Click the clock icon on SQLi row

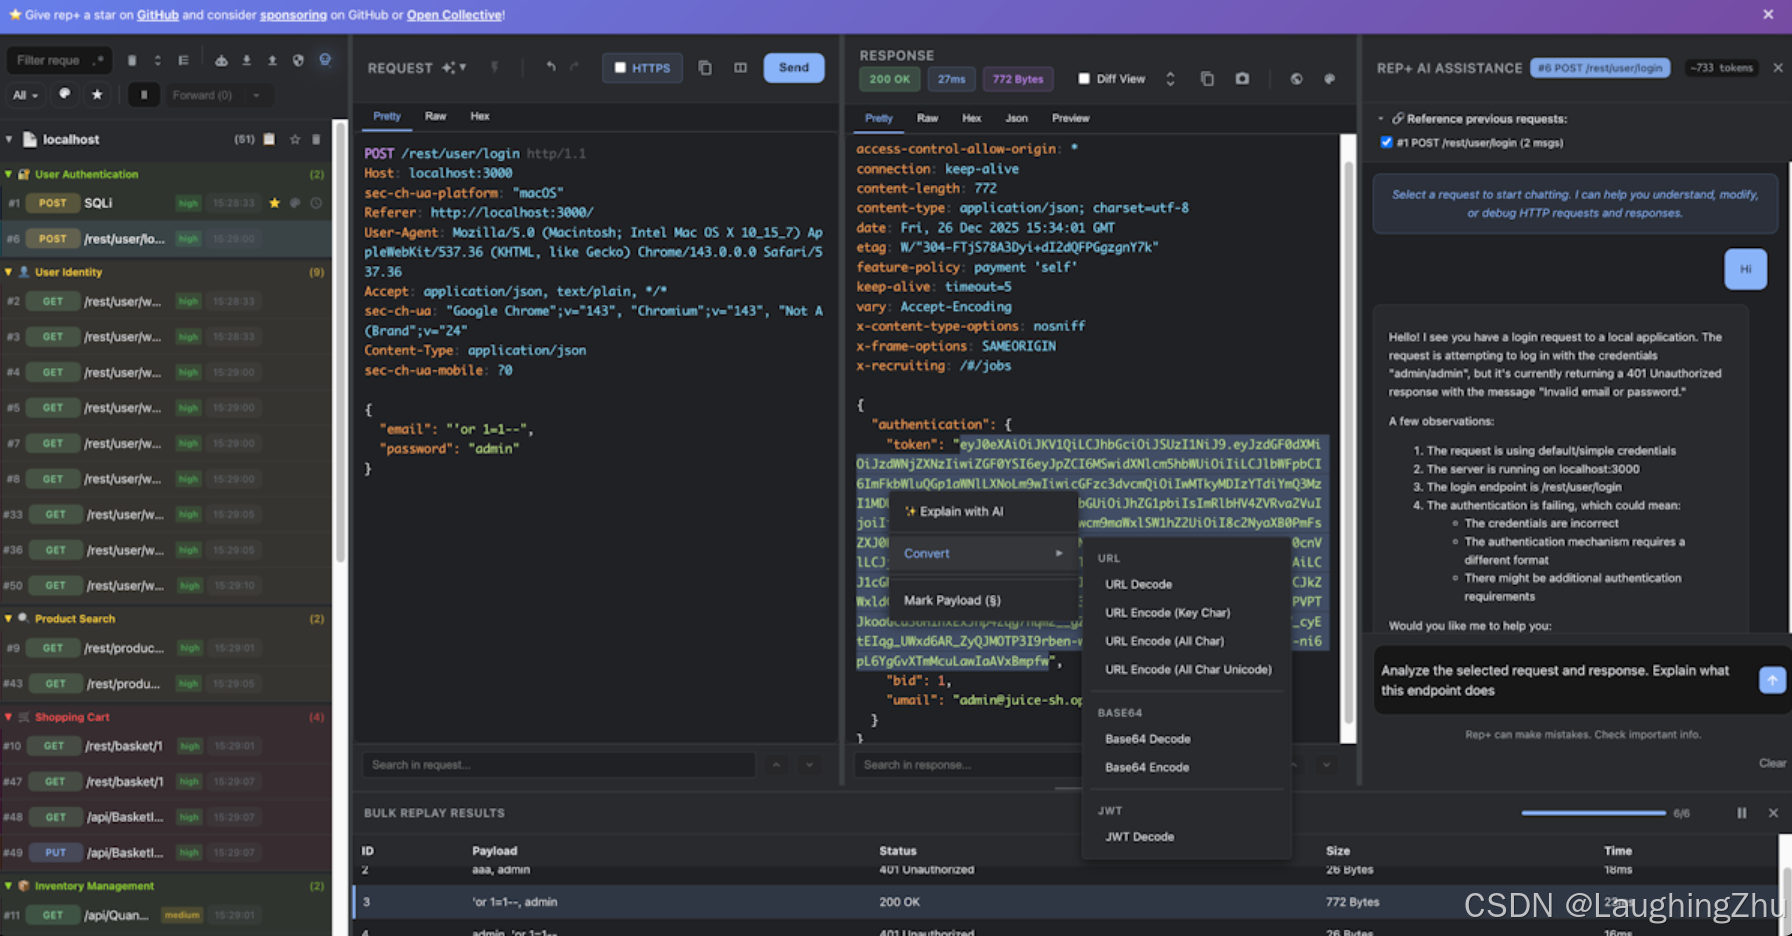(316, 203)
